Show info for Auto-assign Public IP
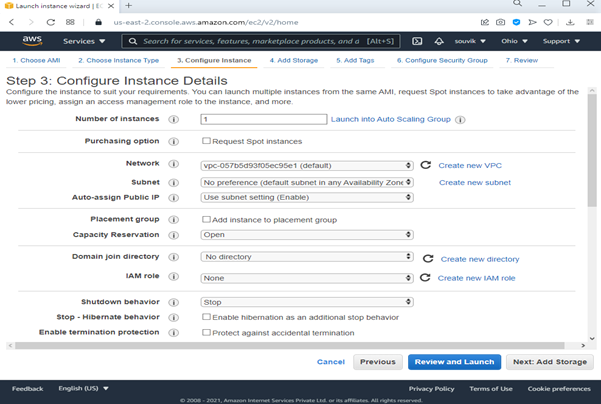The width and height of the screenshot is (601, 404). [x=174, y=198]
